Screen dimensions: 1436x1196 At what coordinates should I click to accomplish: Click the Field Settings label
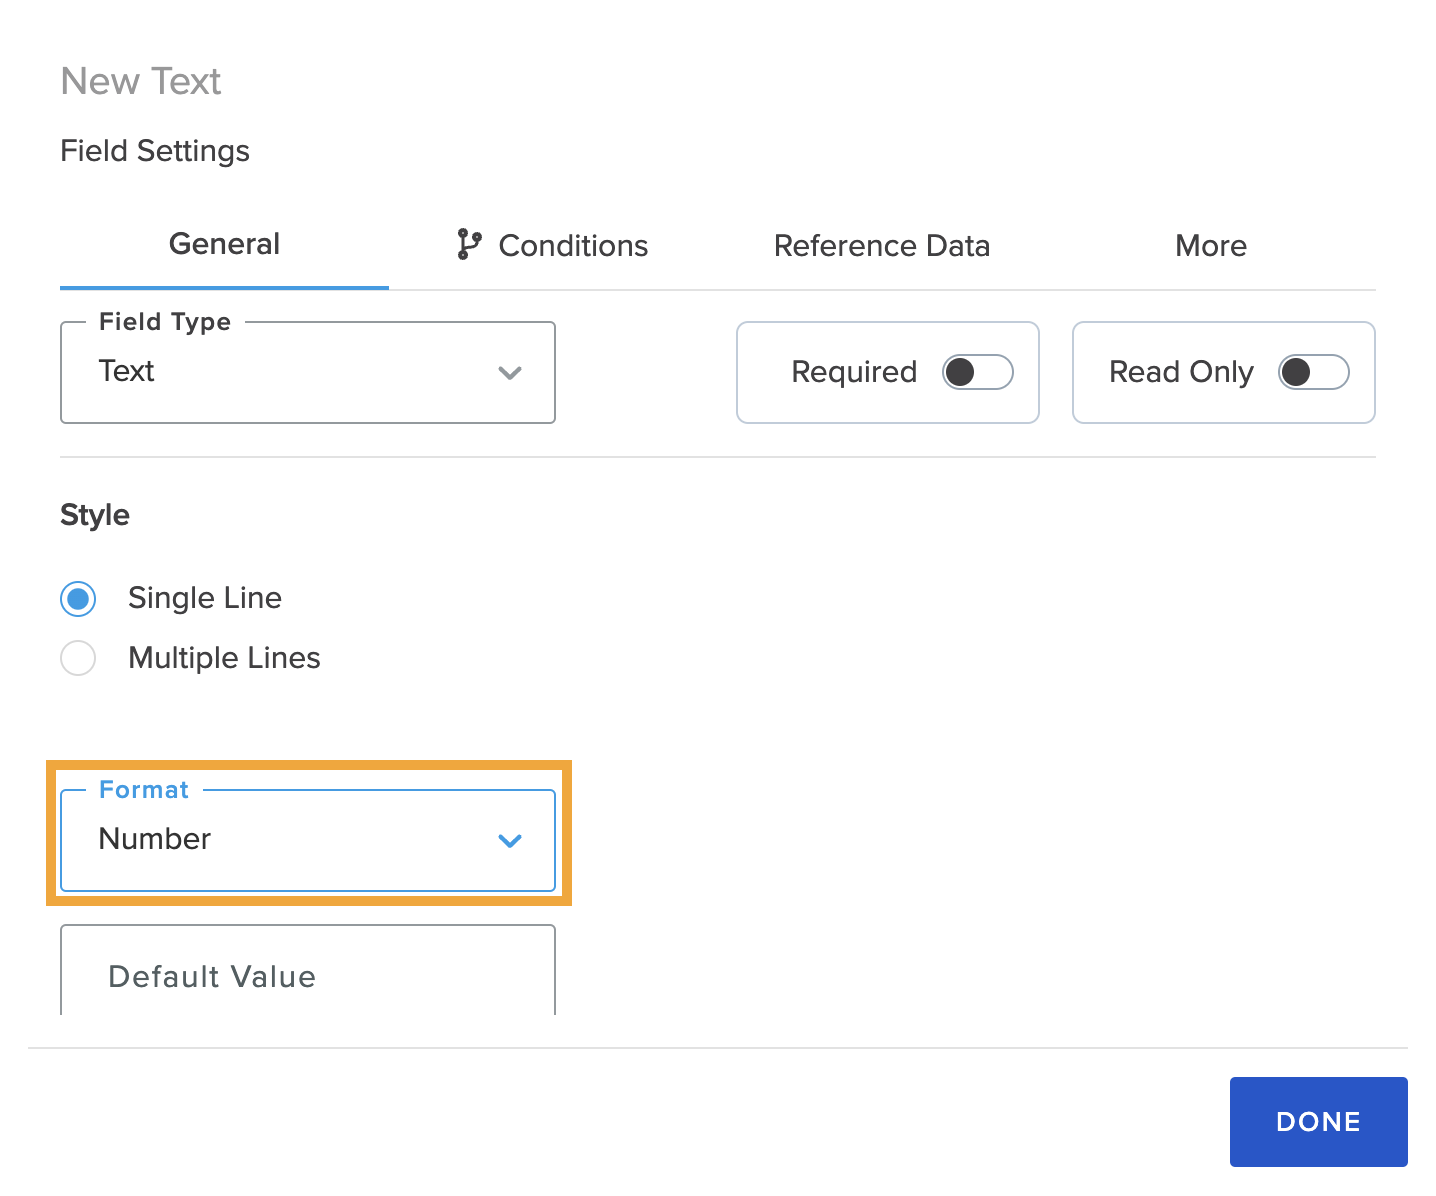click(154, 151)
